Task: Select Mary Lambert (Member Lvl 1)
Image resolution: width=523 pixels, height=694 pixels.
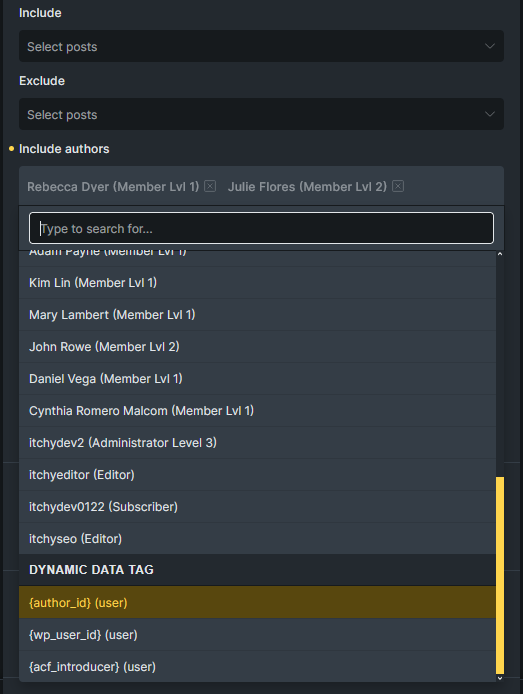Action: 257,315
